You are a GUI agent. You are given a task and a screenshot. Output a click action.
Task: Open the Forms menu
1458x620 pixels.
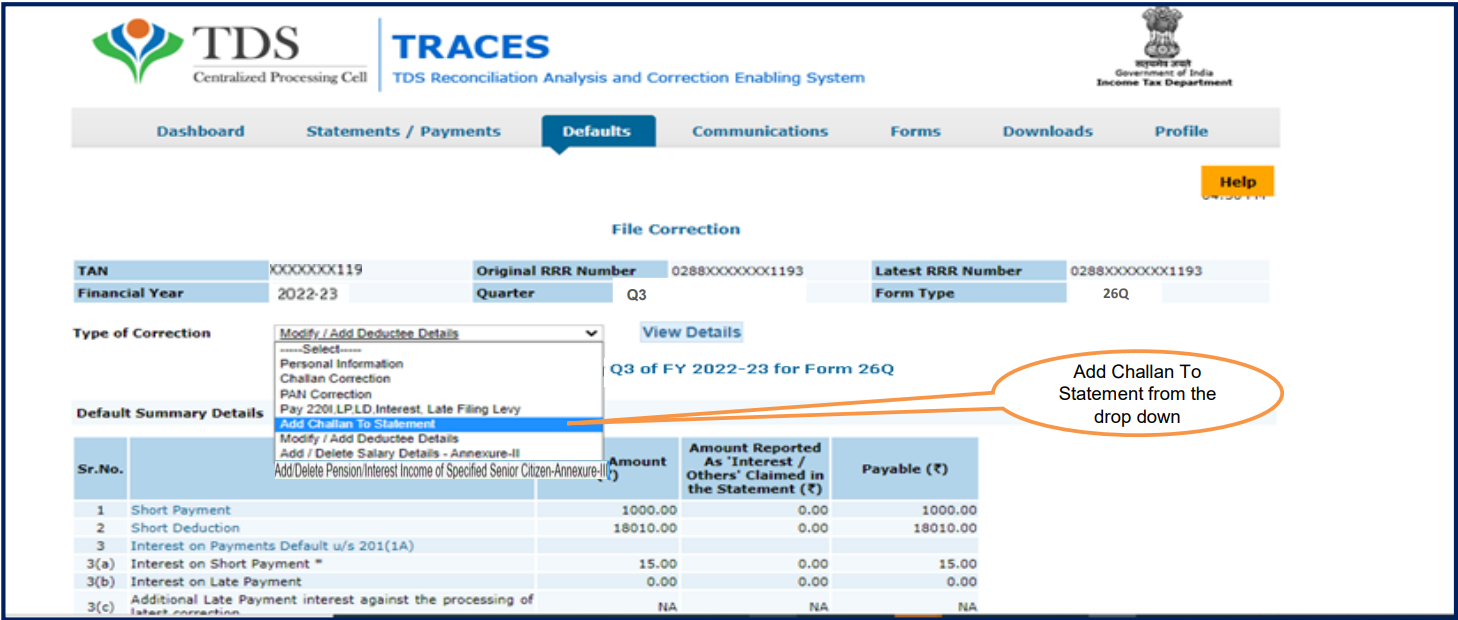tap(916, 131)
